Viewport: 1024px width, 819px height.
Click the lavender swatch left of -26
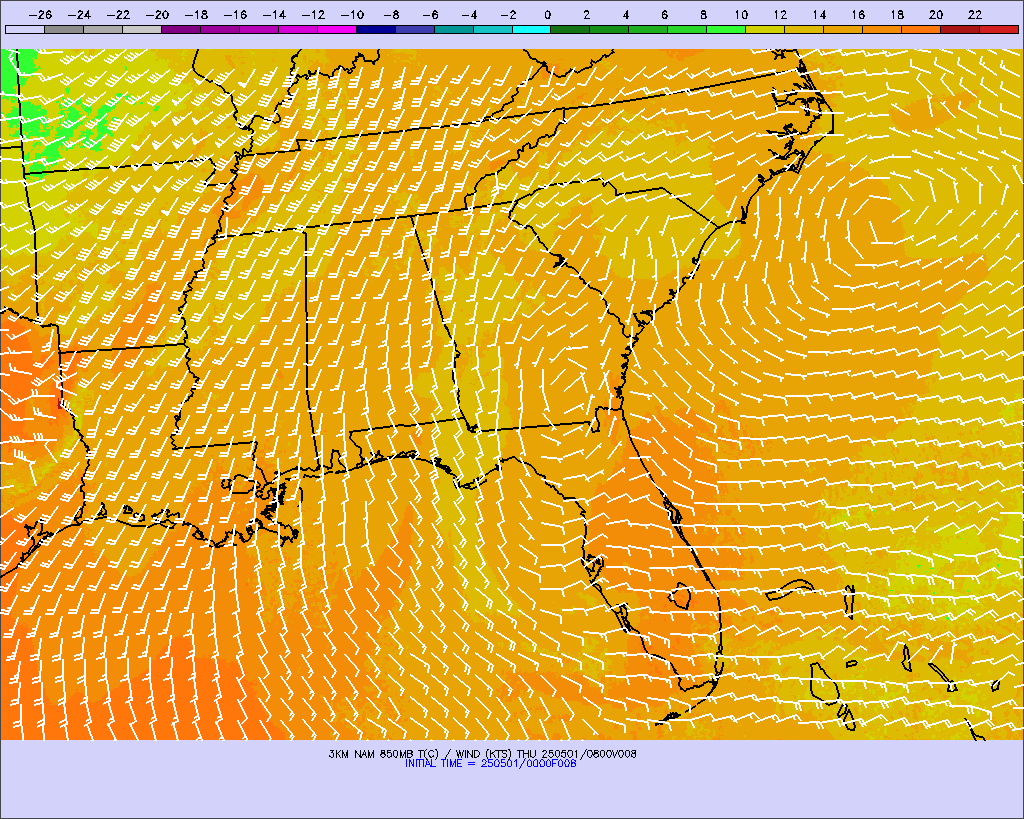tap(25, 29)
